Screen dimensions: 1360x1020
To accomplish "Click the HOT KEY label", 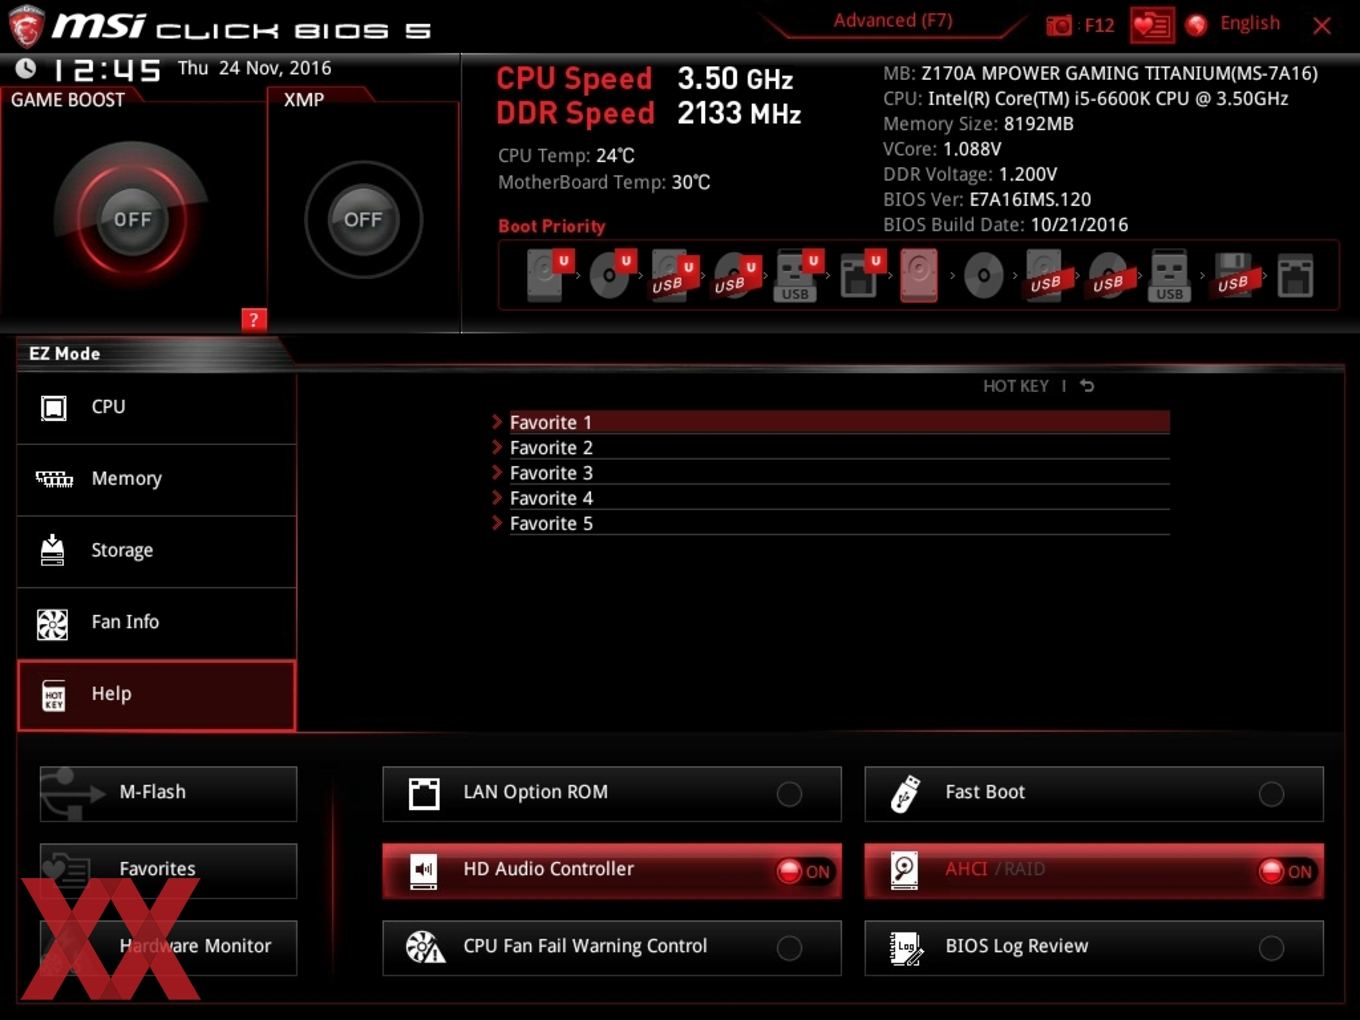I will [x=1015, y=386].
